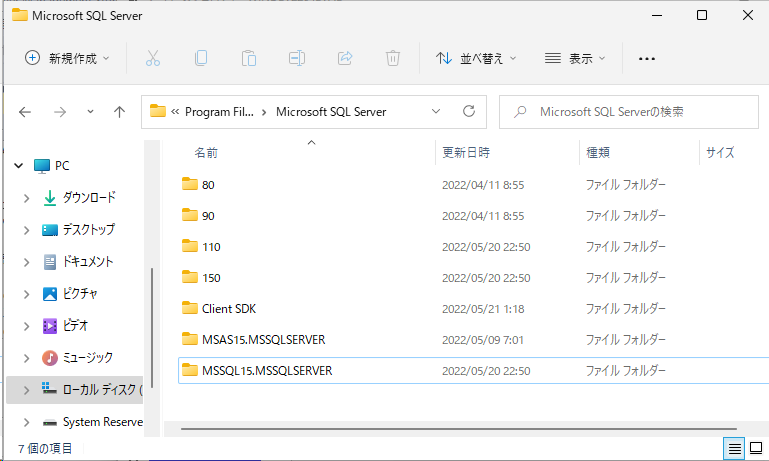Click the folder icon of 90
The image size is (769, 461).
pos(190,215)
